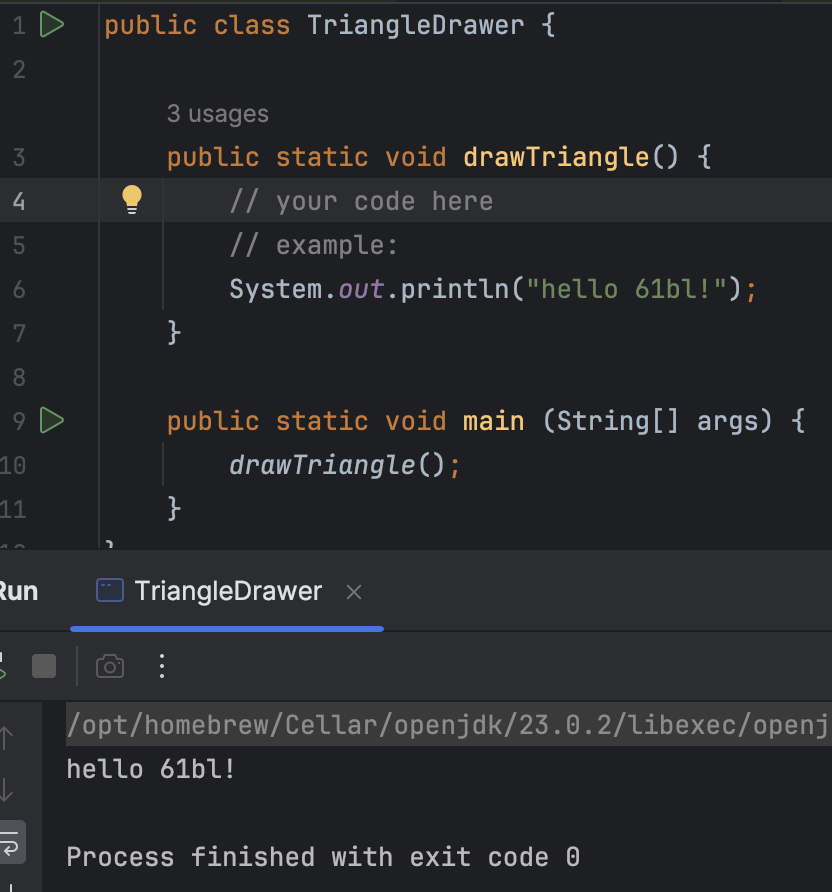Open more run options via three-dot menu

click(162, 666)
